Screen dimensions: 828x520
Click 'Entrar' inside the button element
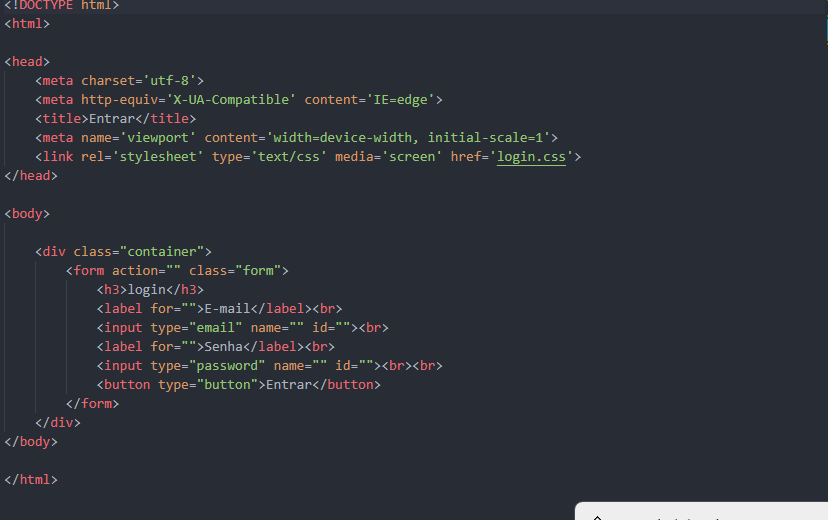coord(288,385)
